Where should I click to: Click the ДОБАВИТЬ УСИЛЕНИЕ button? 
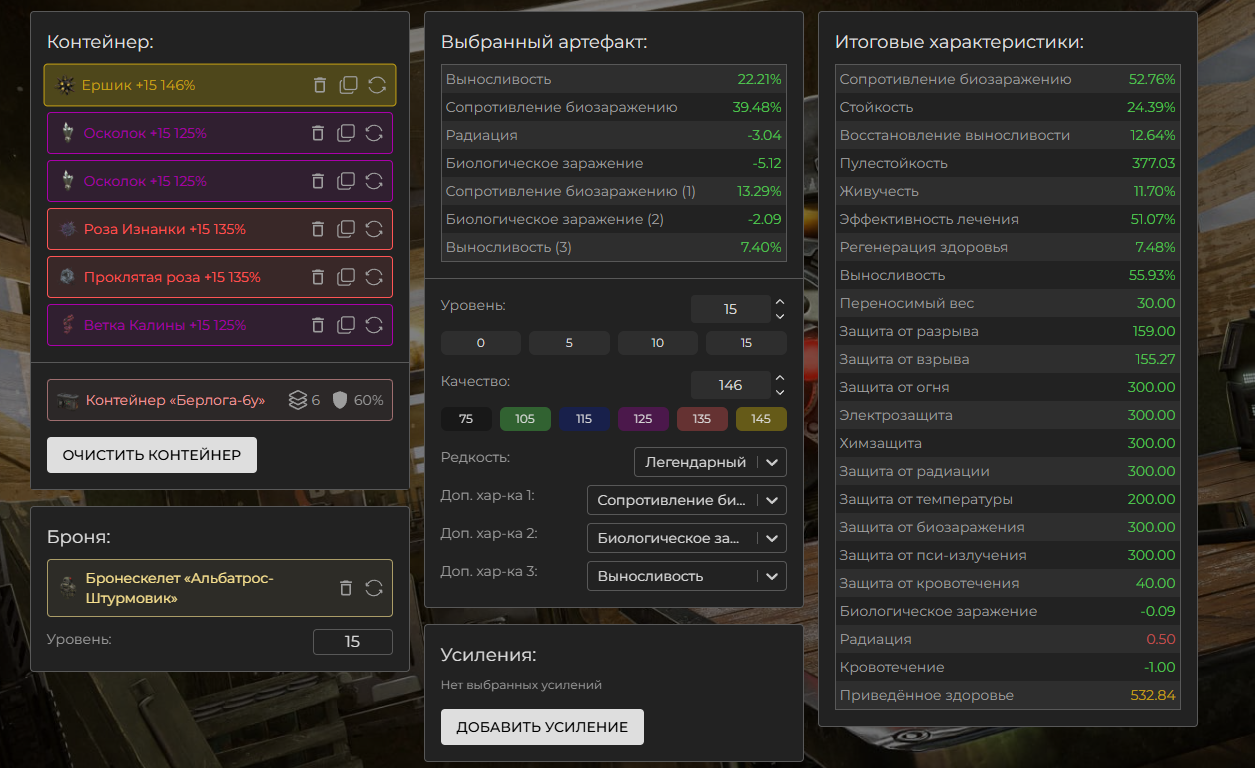pos(542,727)
